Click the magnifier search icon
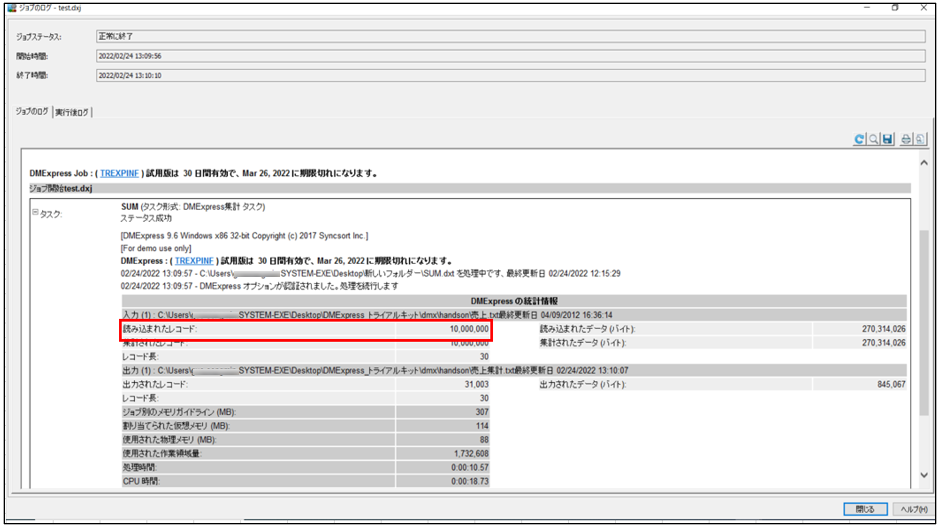 coord(872,140)
